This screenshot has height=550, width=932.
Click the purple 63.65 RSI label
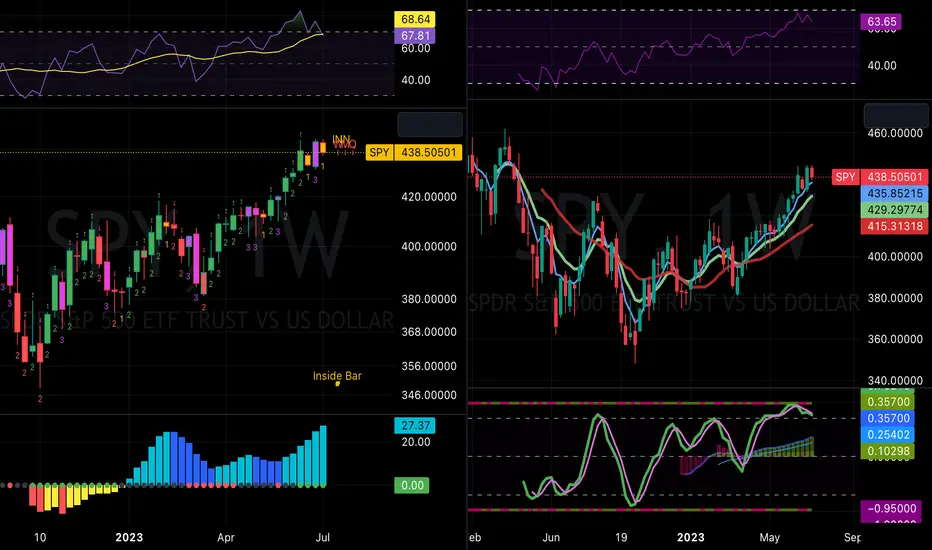coord(881,22)
